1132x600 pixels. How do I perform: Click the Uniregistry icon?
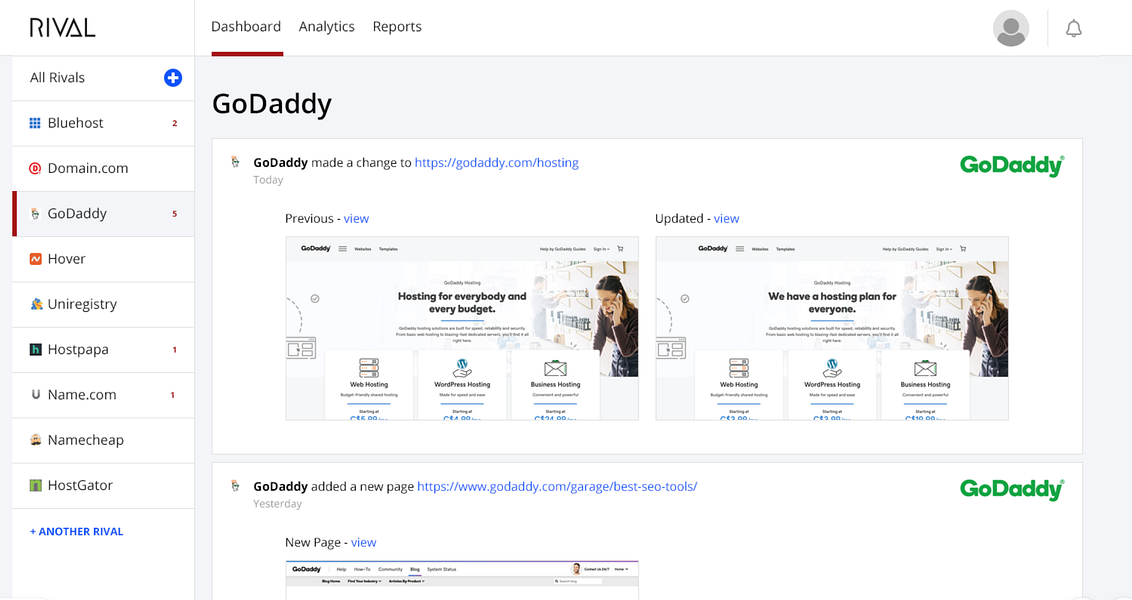[x=36, y=304]
